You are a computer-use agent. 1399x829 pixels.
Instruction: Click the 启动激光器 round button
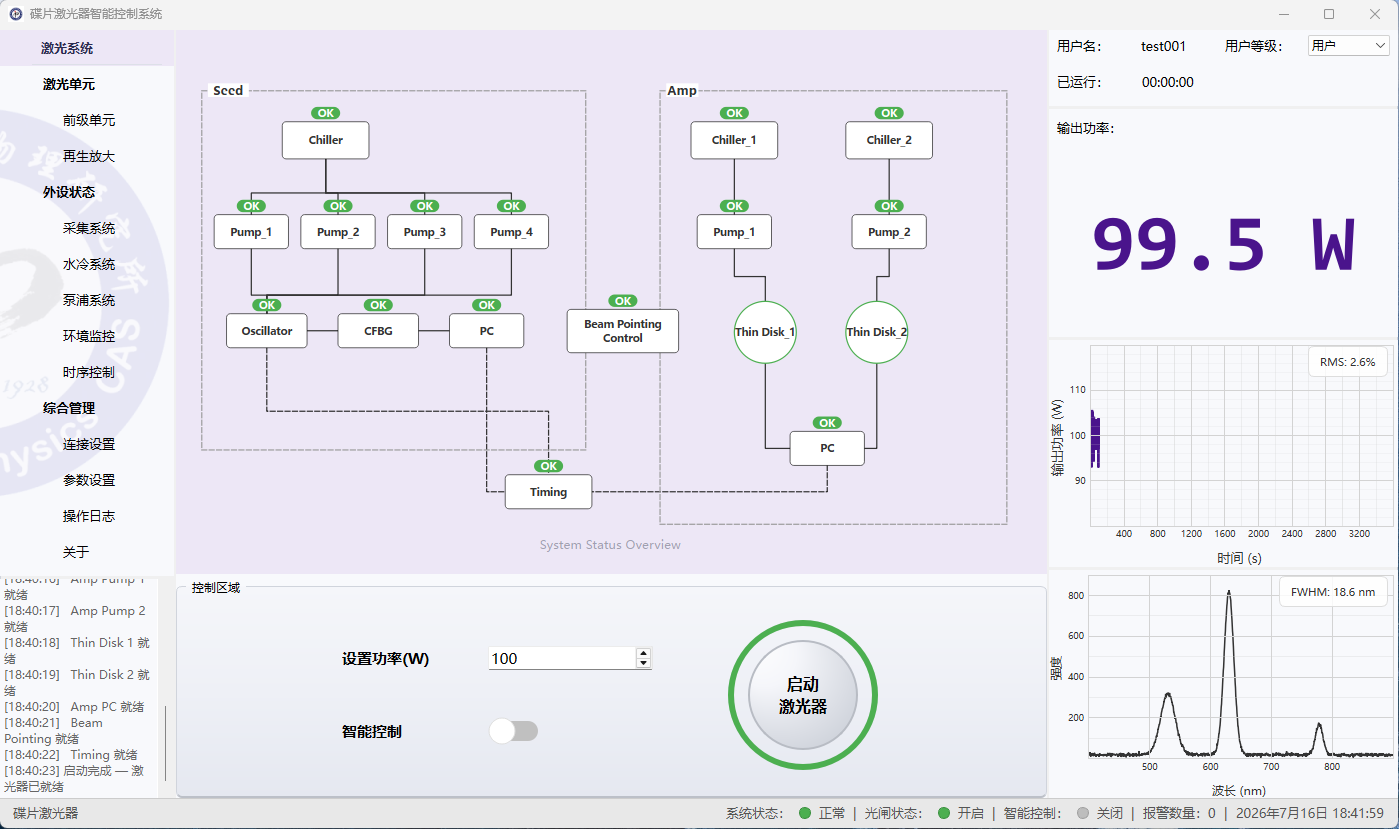click(x=803, y=695)
